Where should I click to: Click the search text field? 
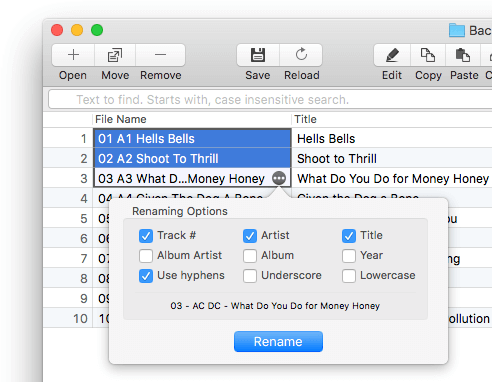tap(270, 99)
